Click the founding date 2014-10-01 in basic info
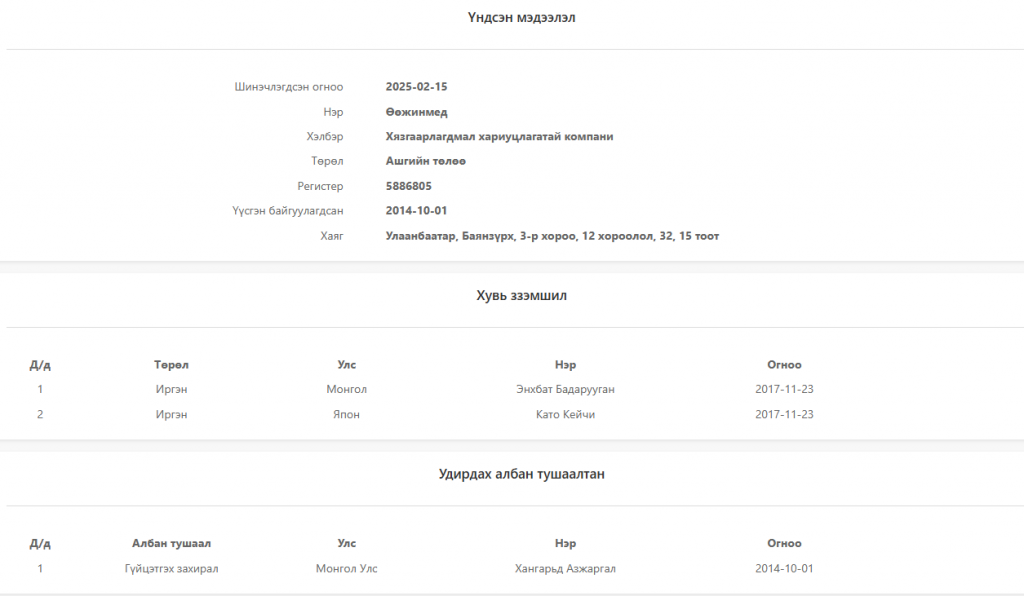 click(417, 211)
